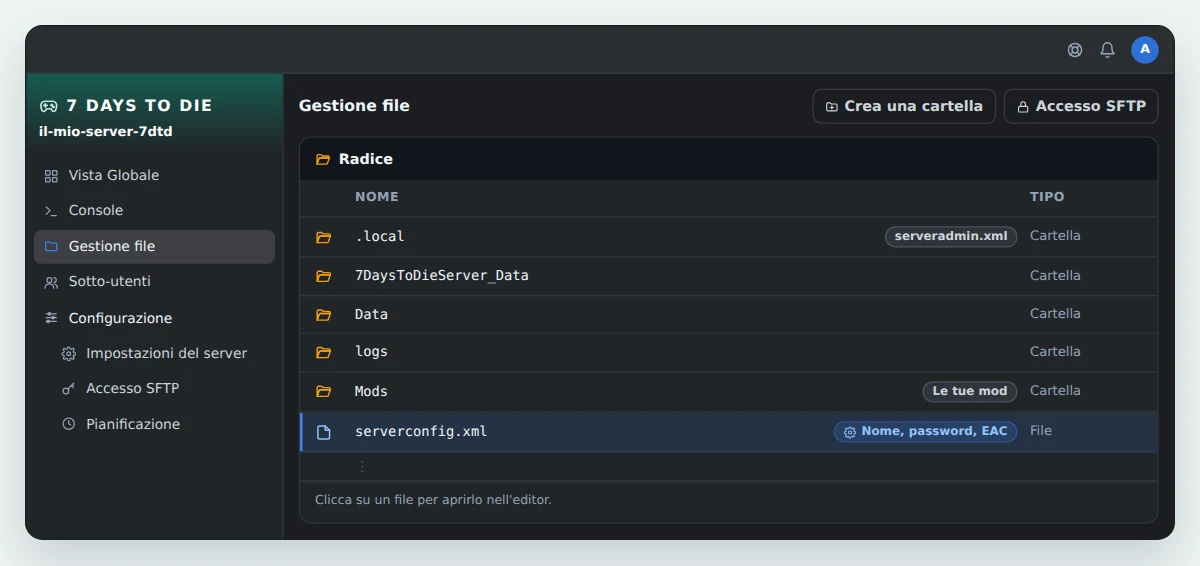Click the folder icon in the Mods row
The image size is (1200, 566).
click(323, 391)
